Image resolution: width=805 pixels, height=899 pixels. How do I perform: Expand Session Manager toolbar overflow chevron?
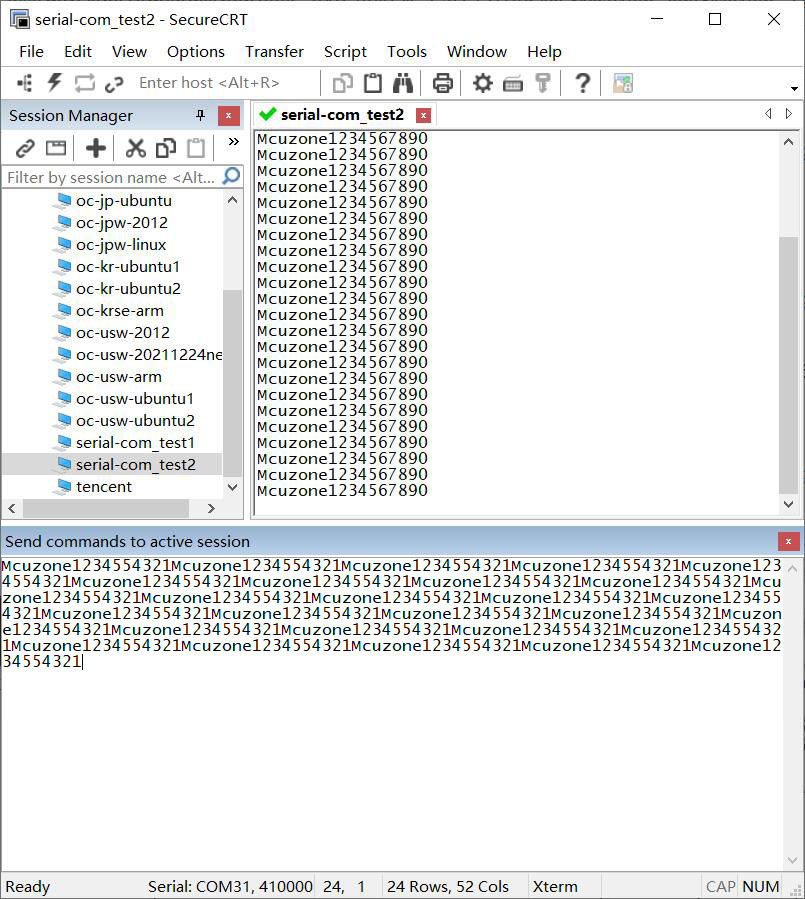coord(233,142)
